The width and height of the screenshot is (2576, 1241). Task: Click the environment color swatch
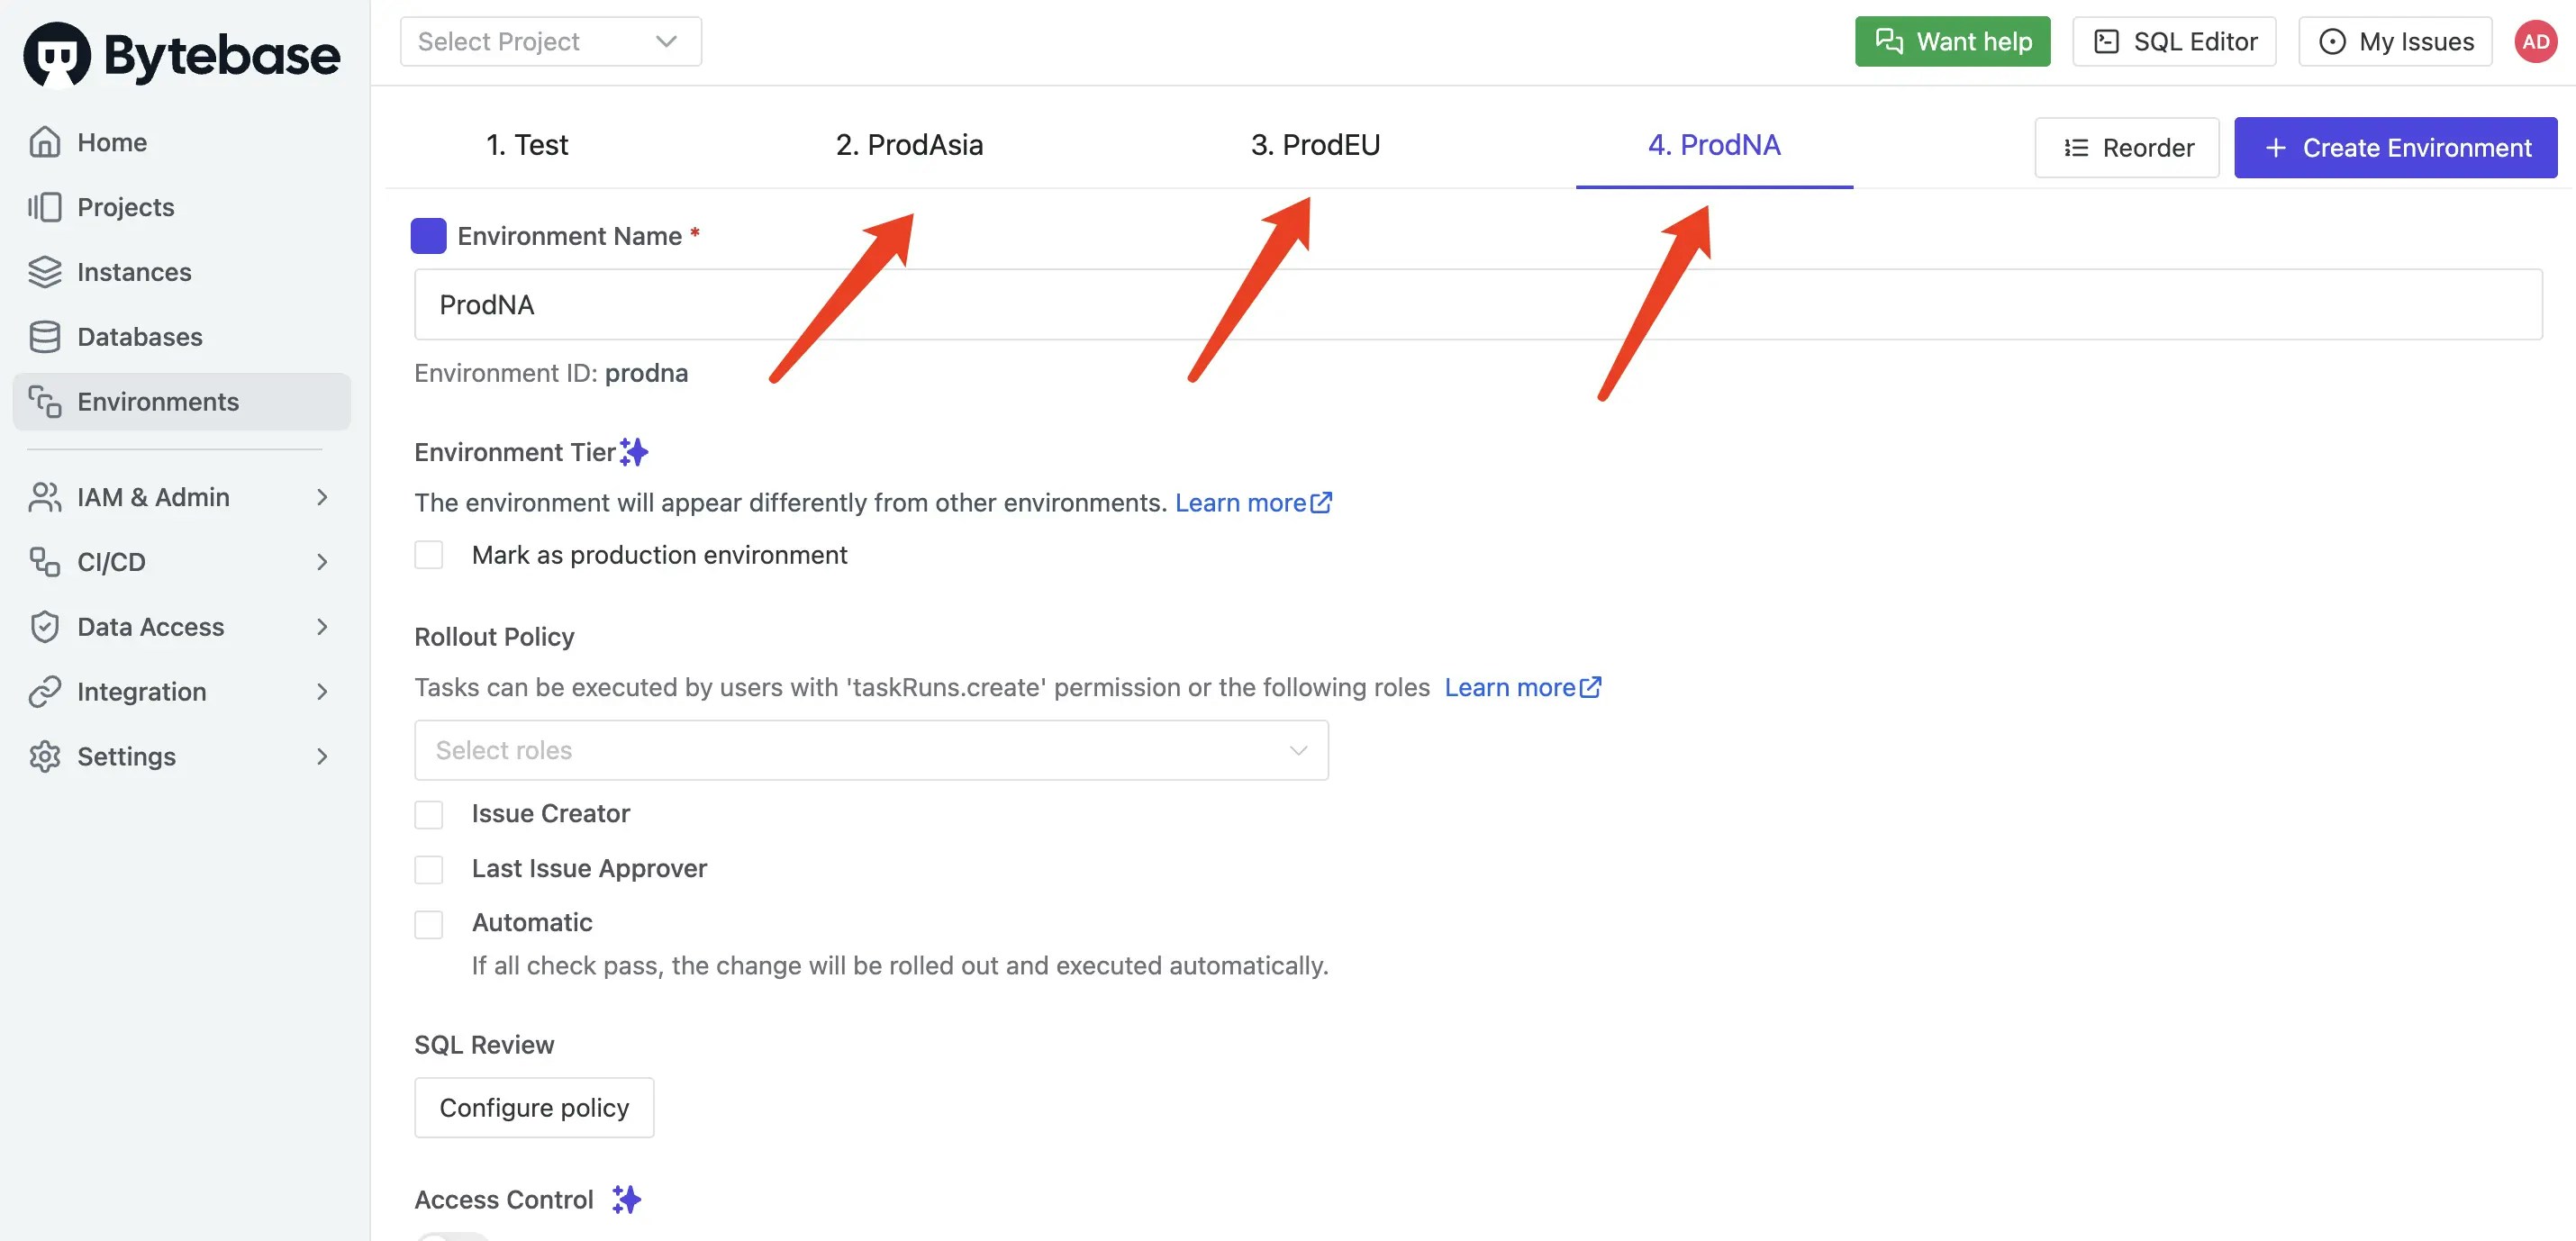pyautogui.click(x=429, y=236)
